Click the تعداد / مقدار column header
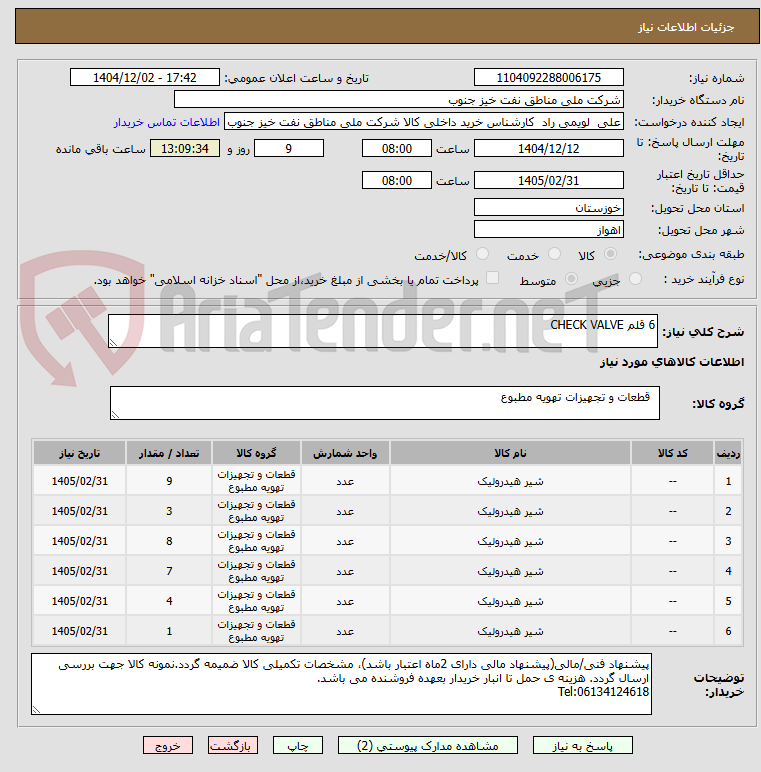Viewport: 761px width, 772px height. click(x=169, y=452)
